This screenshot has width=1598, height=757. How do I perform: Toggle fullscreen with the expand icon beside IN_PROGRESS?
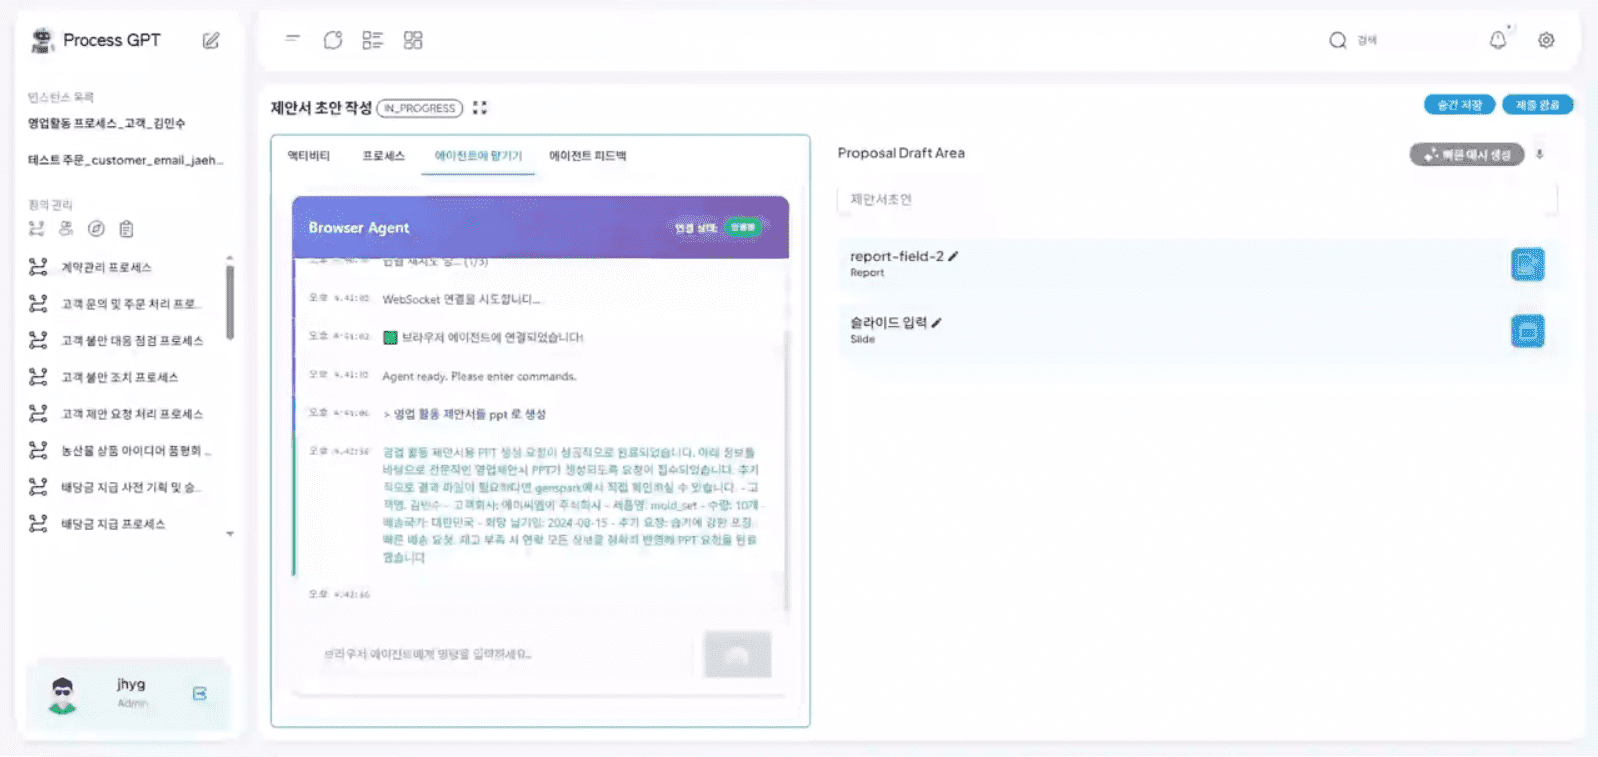(x=480, y=108)
